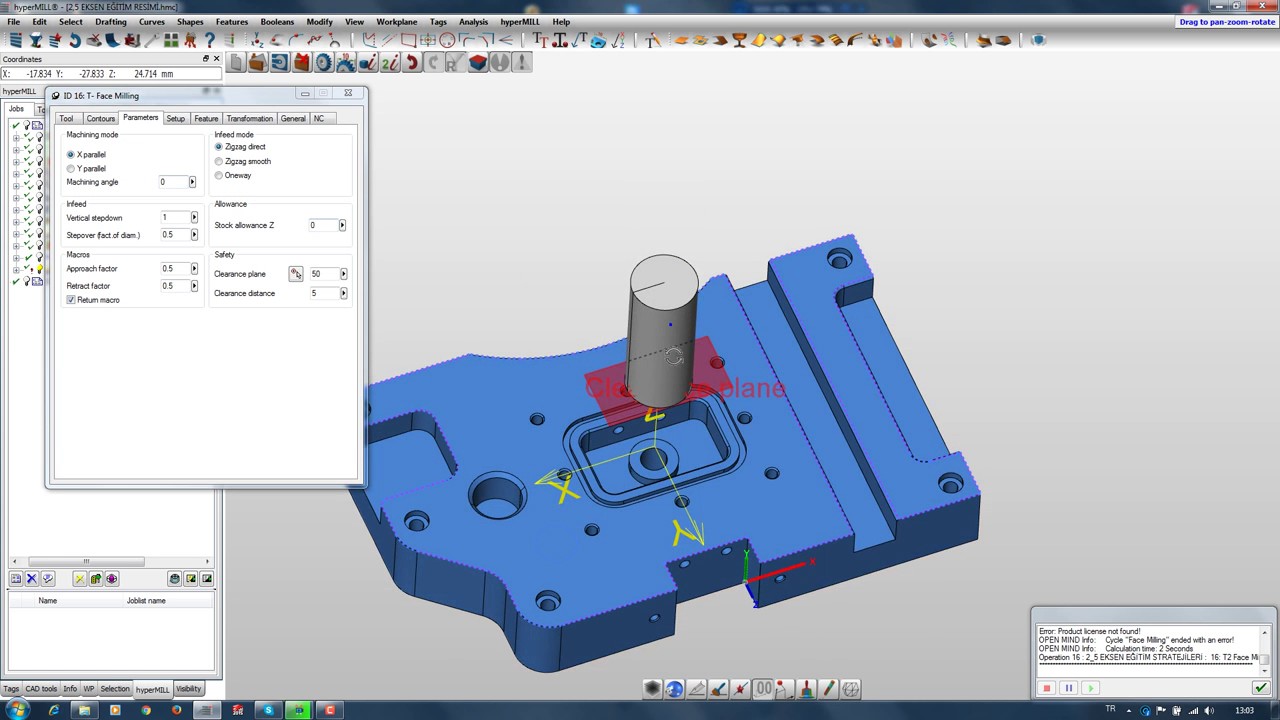This screenshot has width=1280, height=720.
Task: Select Zigzag smooth infeed mode
Action: pyautogui.click(x=219, y=161)
